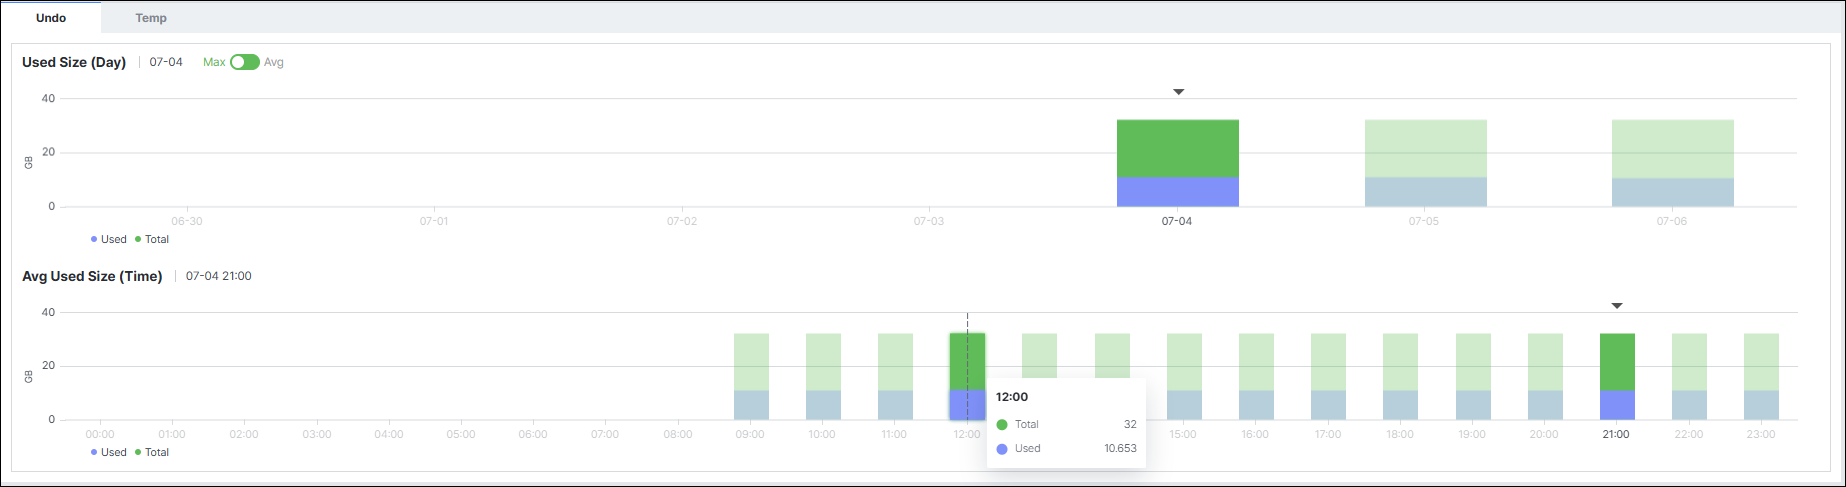Select the highlighted 12:00 bar
This screenshot has width=1846, height=487.
tap(967, 377)
